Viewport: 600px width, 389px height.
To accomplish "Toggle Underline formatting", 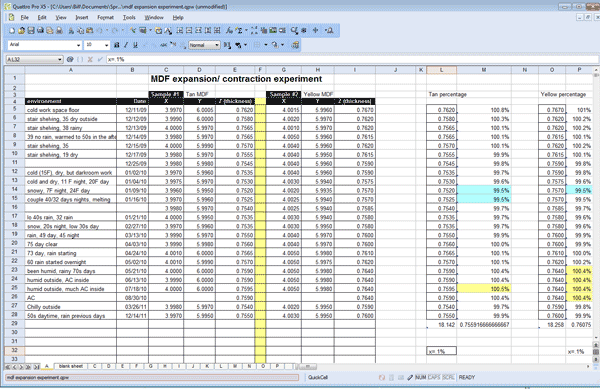I will tap(135, 45).
